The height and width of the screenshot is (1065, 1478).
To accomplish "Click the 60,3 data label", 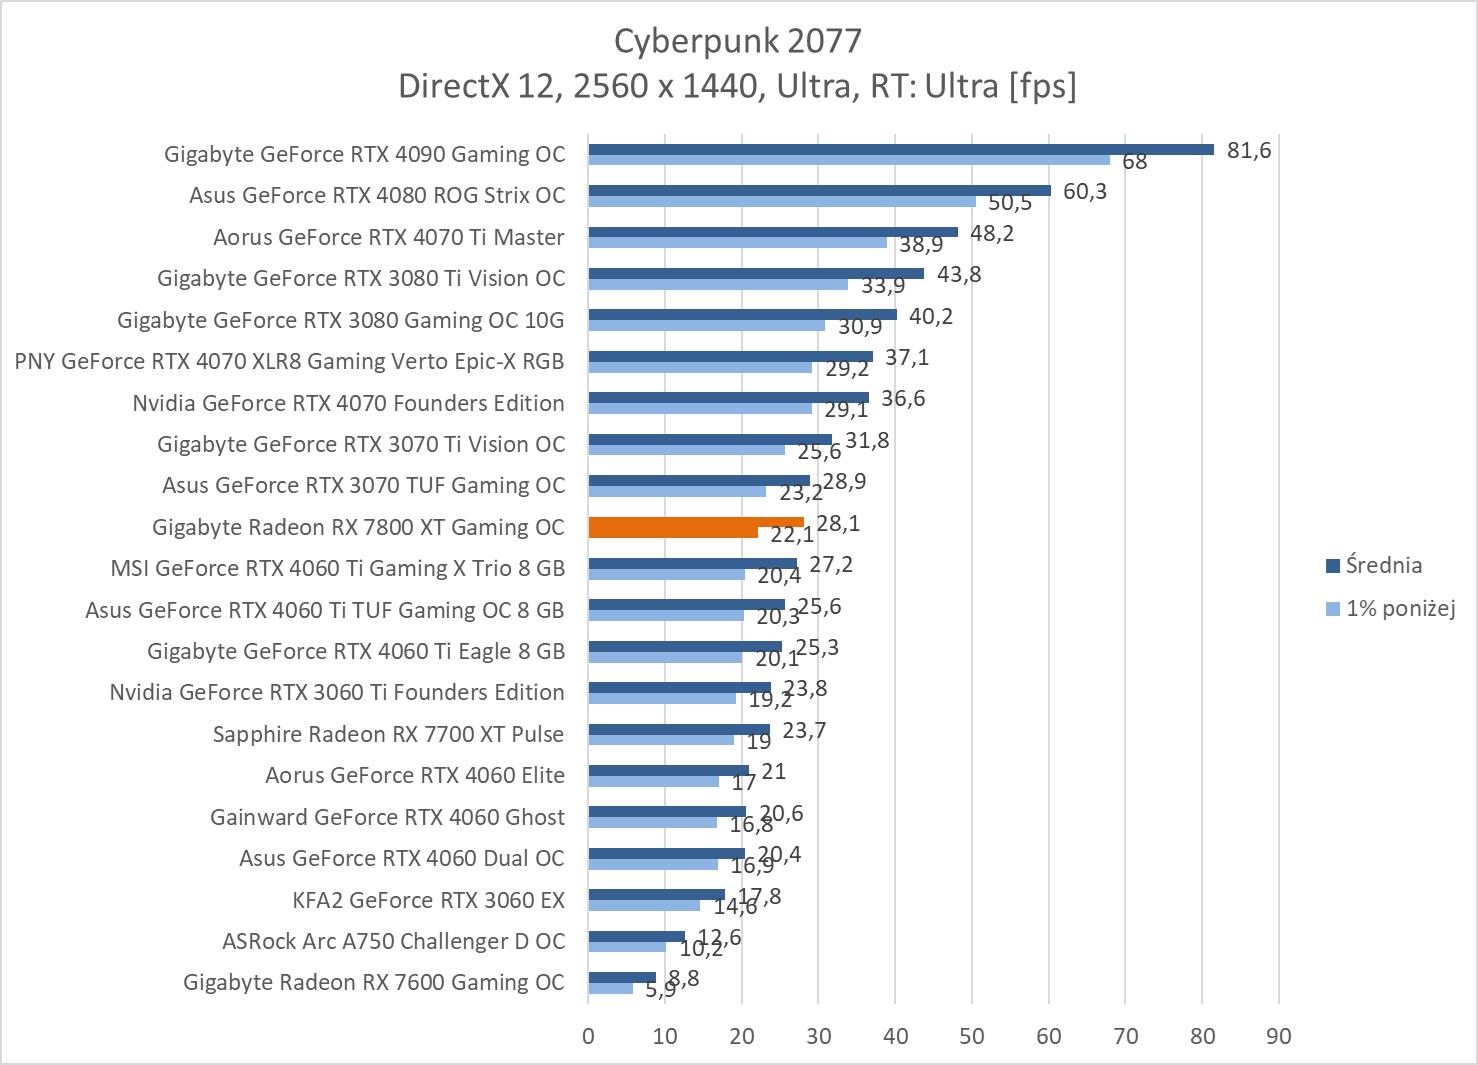I will [x=1084, y=191].
